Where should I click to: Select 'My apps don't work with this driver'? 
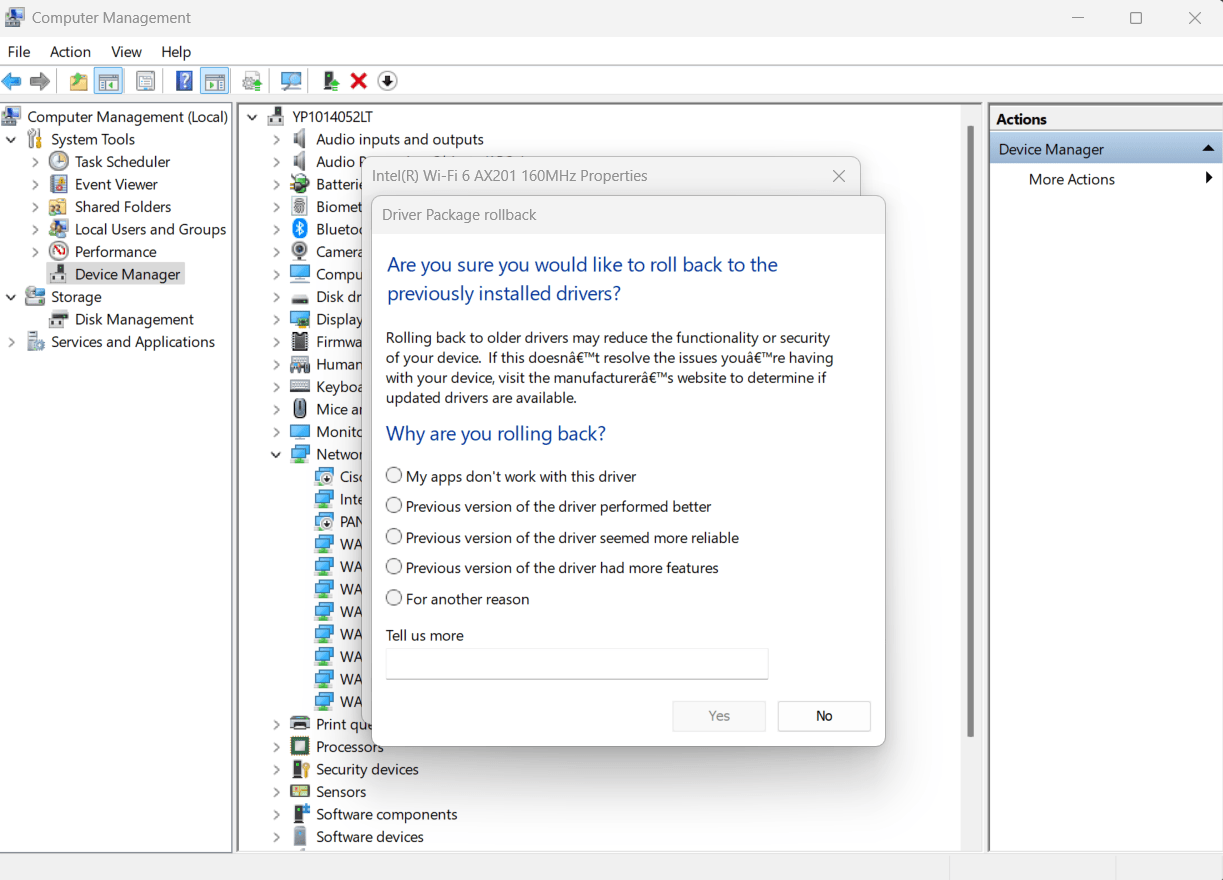point(394,475)
